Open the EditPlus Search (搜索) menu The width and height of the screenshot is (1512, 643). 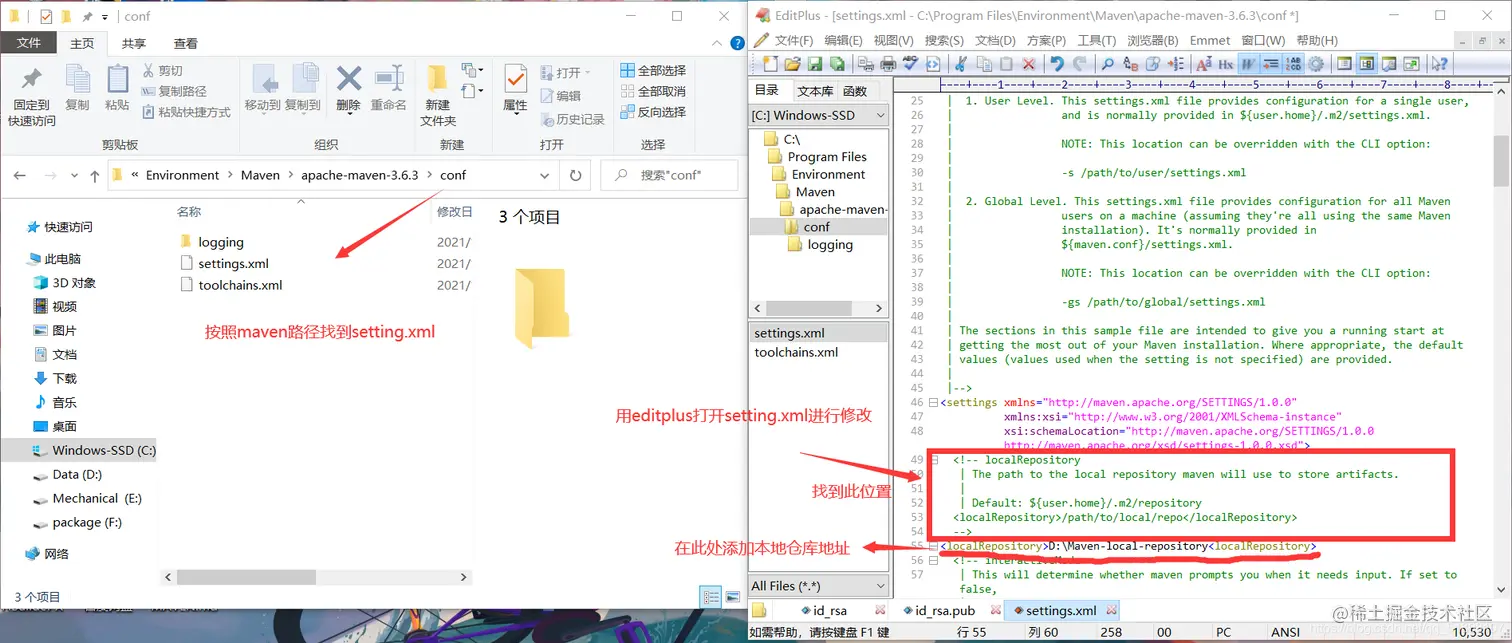[944, 40]
